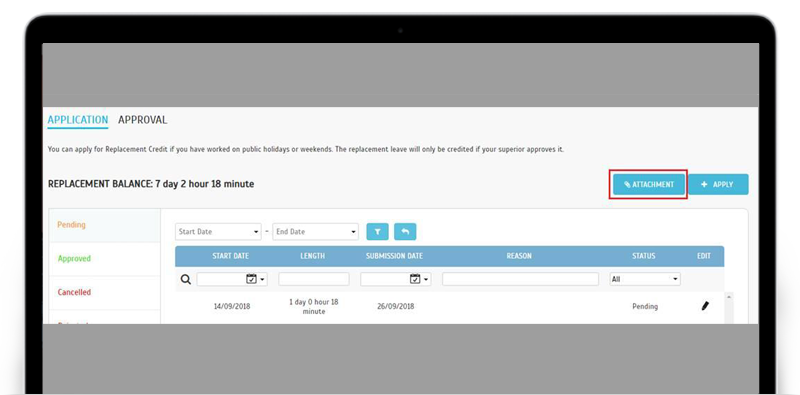Focus the Submission Date column filter field

(396, 279)
